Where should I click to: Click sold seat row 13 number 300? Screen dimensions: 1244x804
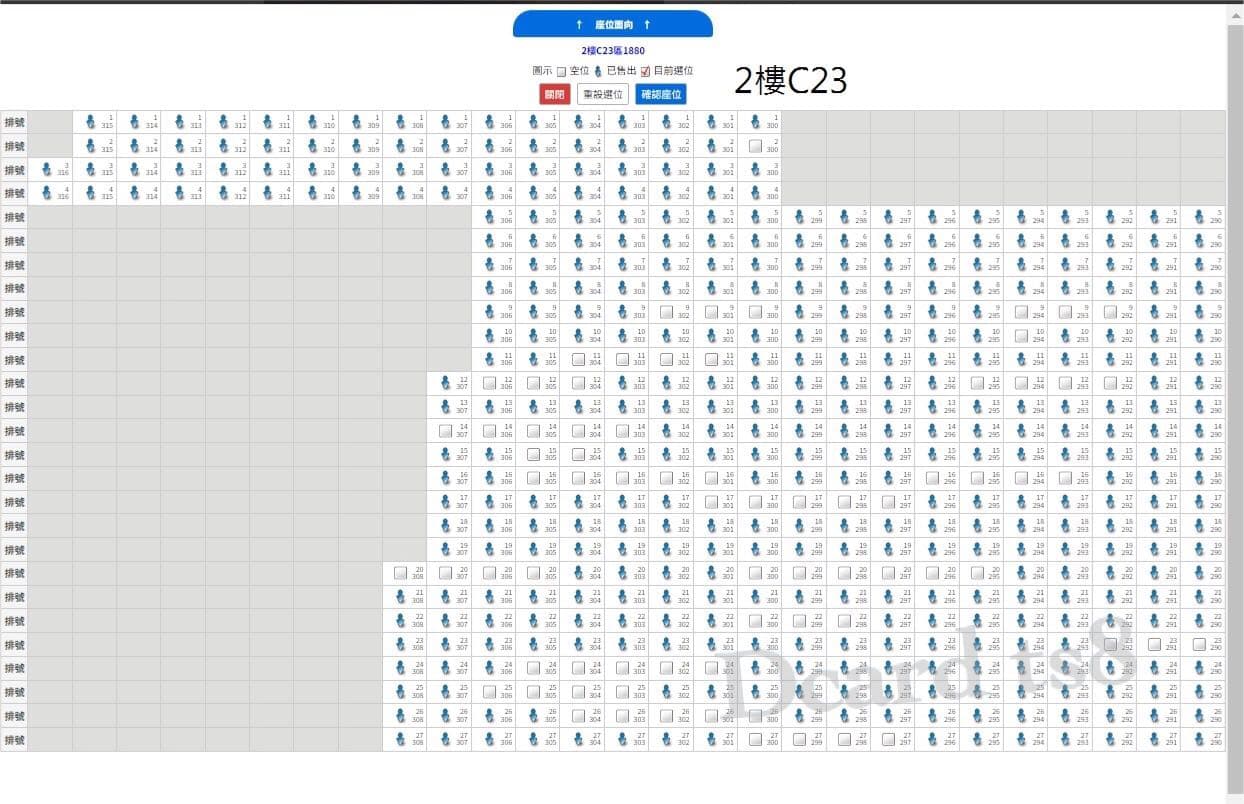coord(756,407)
